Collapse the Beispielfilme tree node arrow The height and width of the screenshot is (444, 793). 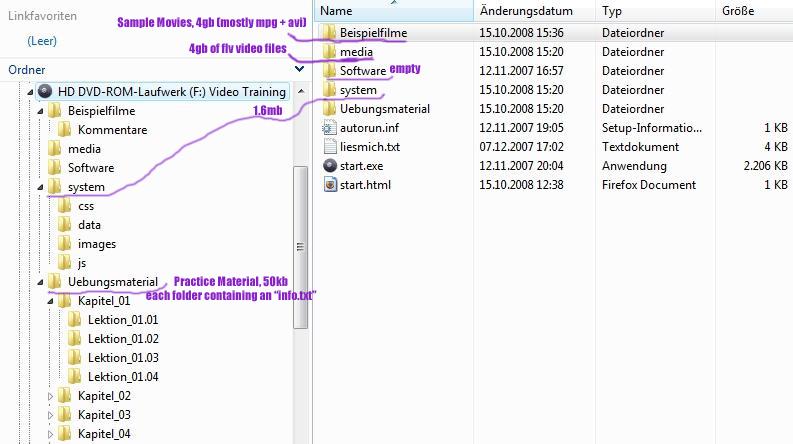[x=40, y=111]
